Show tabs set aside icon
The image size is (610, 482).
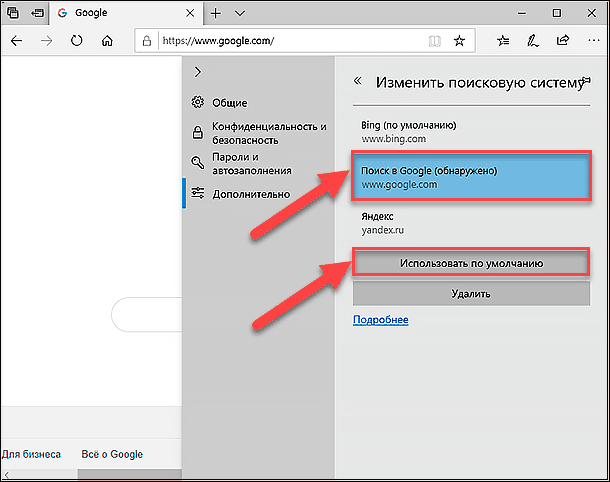[x=13, y=14]
